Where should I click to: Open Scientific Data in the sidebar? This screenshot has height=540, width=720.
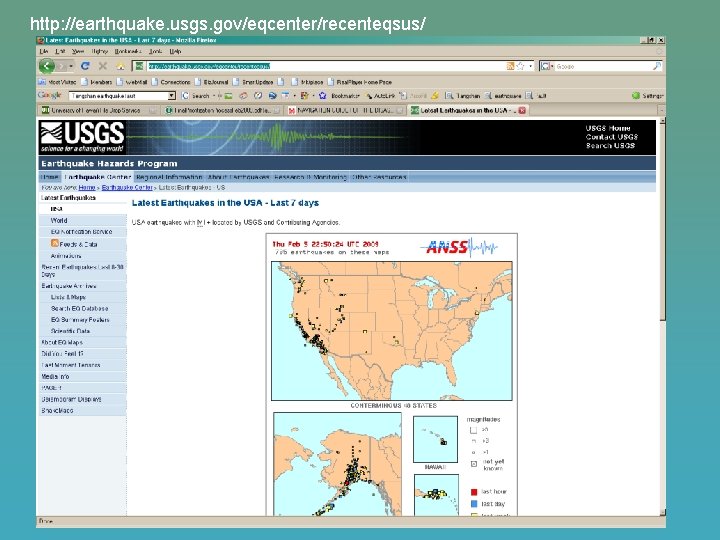point(83,331)
